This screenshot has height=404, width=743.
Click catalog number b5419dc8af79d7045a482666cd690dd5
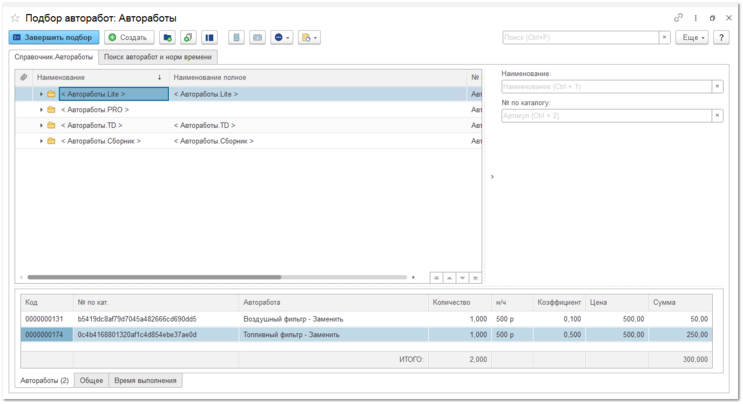click(137, 319)
